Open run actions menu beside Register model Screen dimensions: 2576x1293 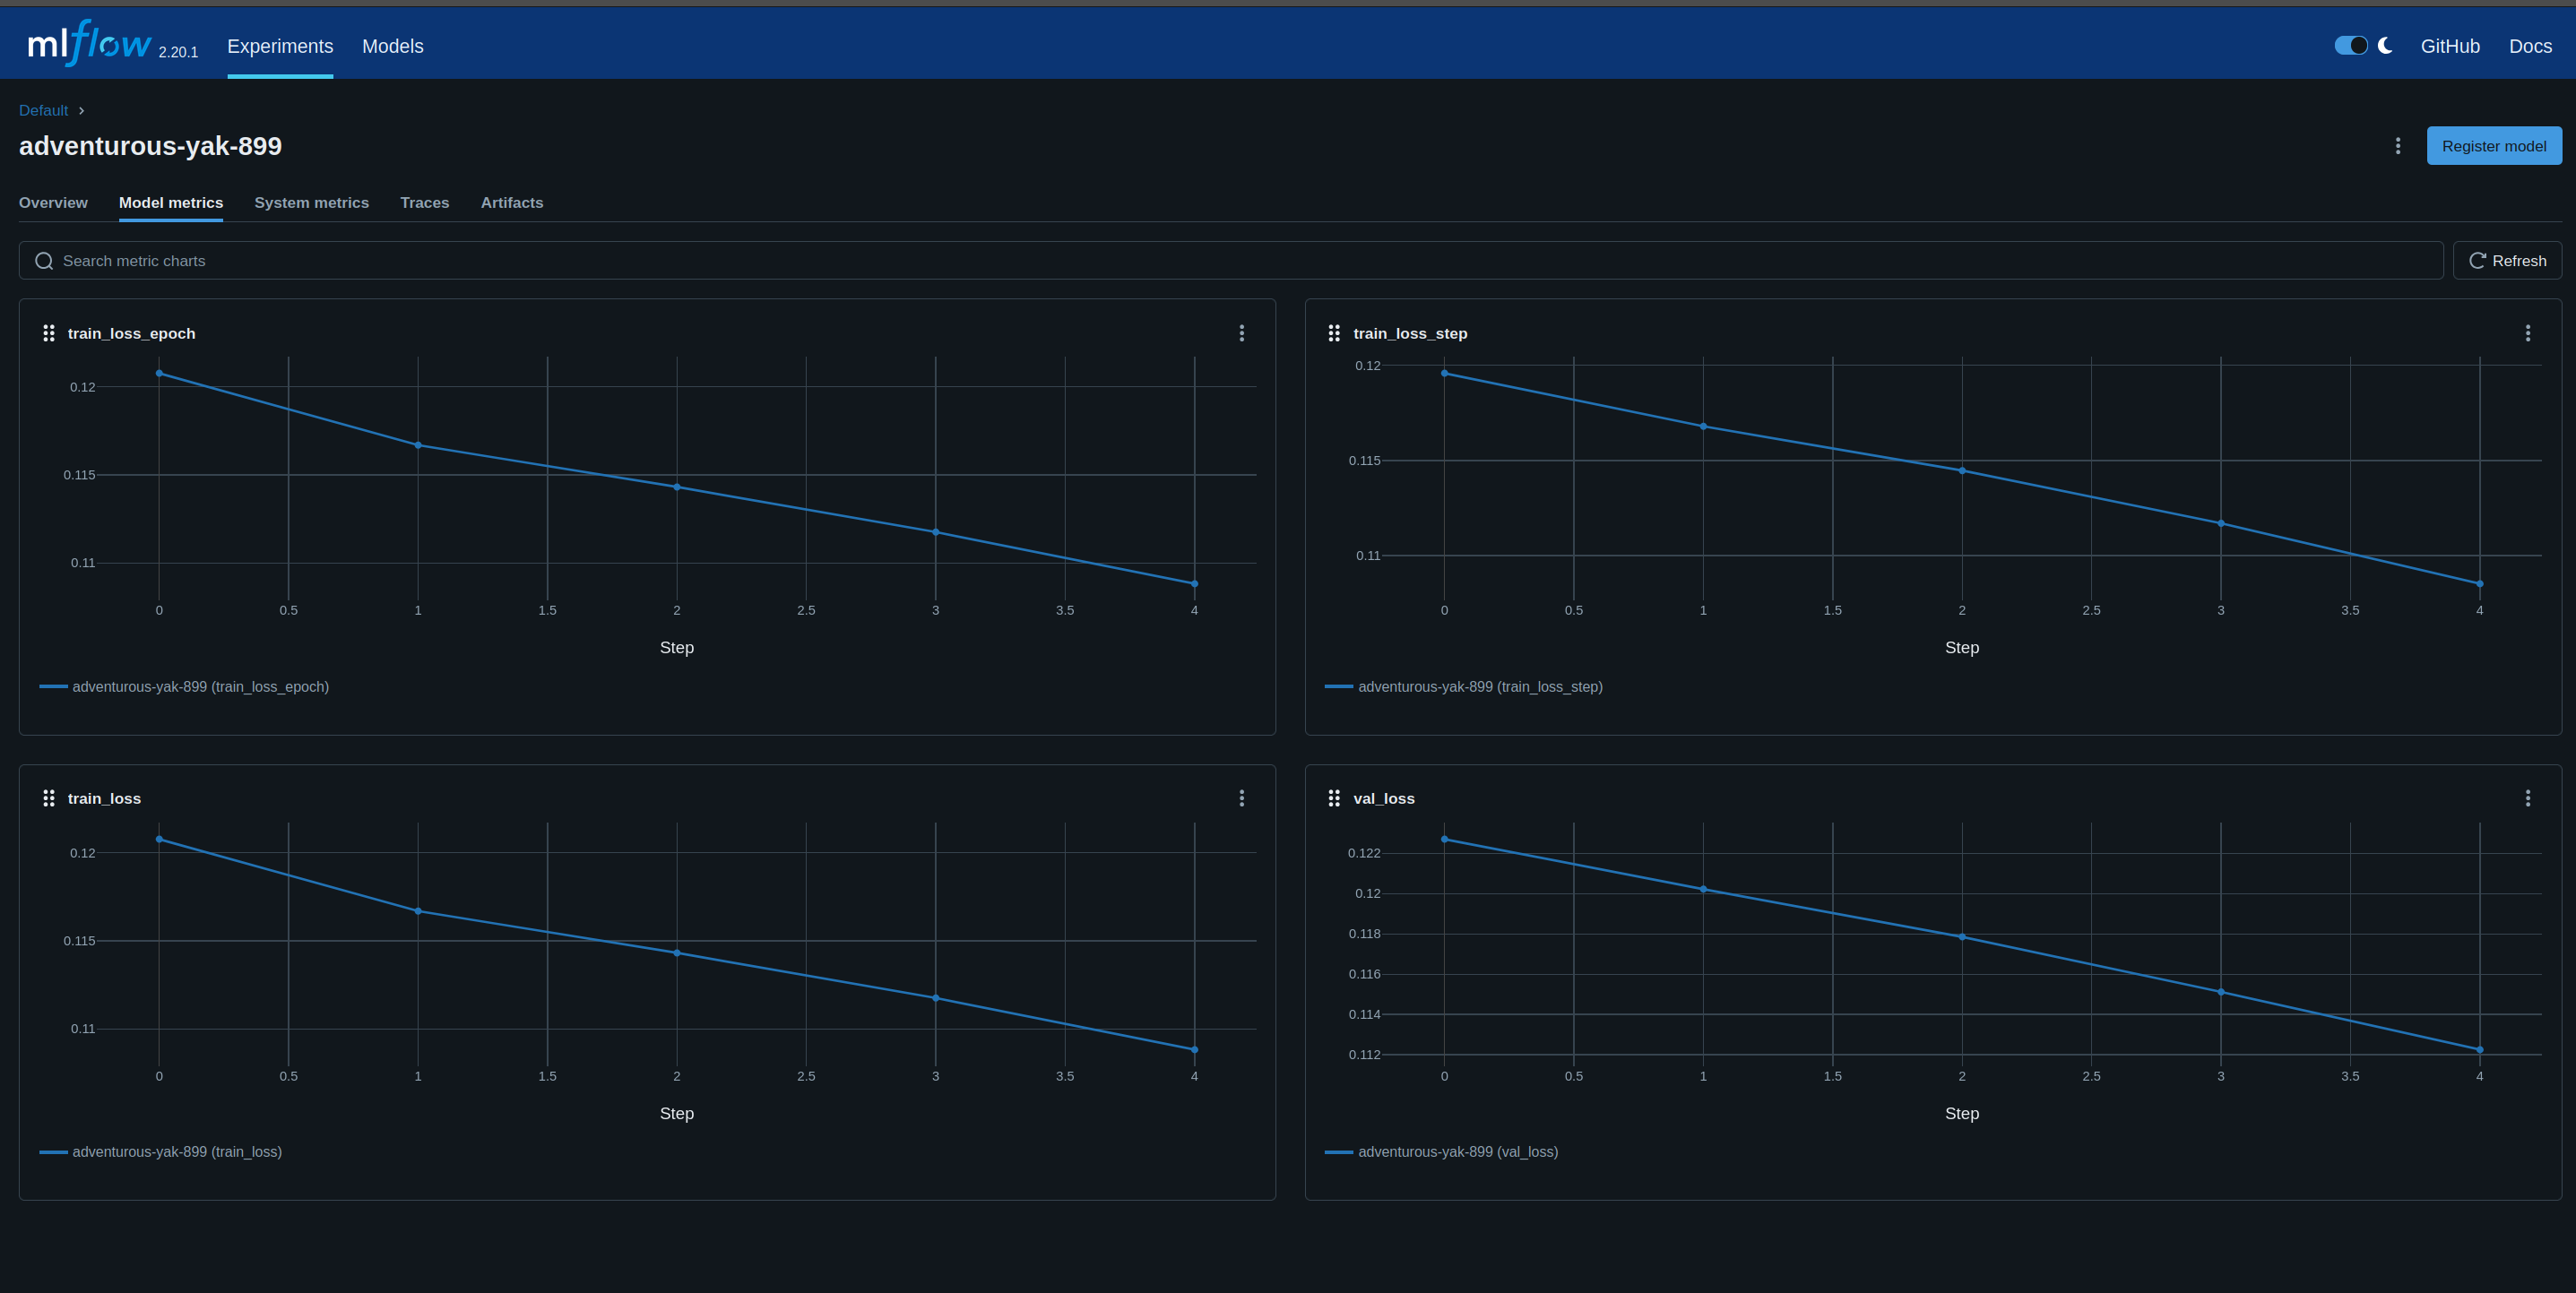(x=2398, y=146)
